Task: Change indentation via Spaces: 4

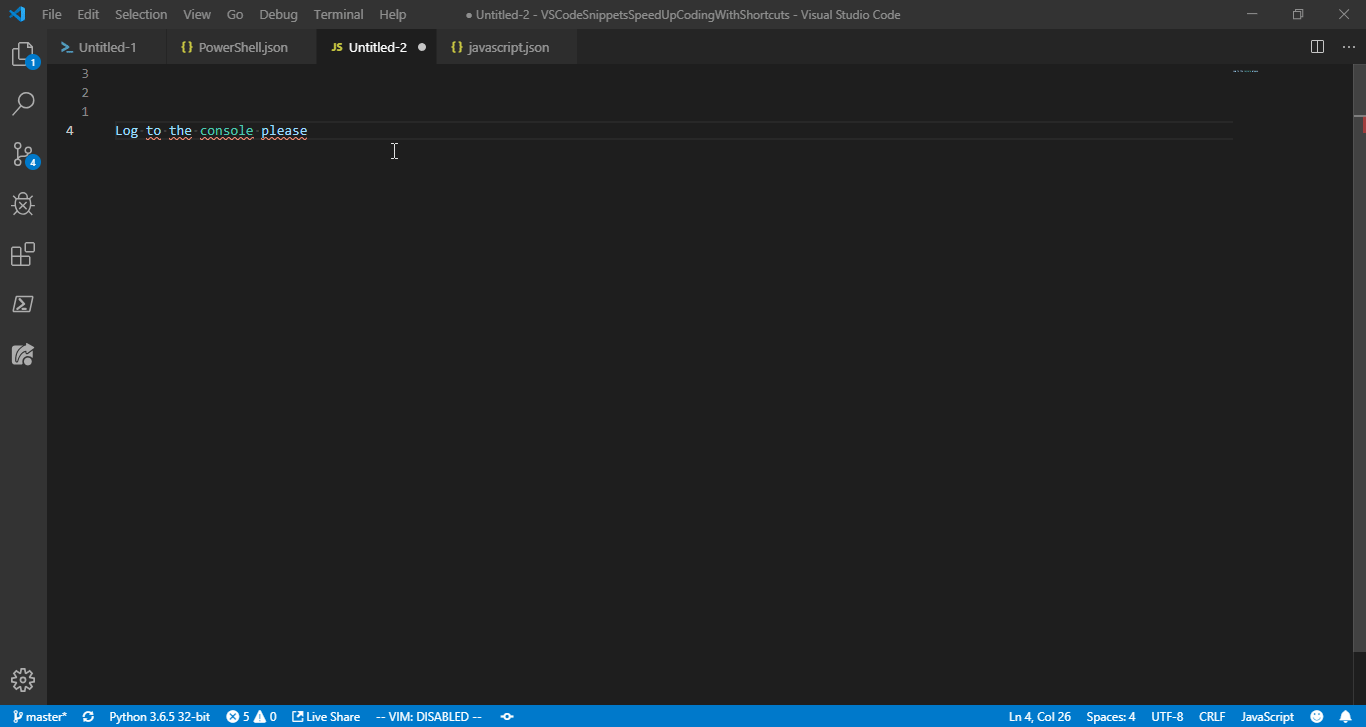Action: coord(1111,717)
